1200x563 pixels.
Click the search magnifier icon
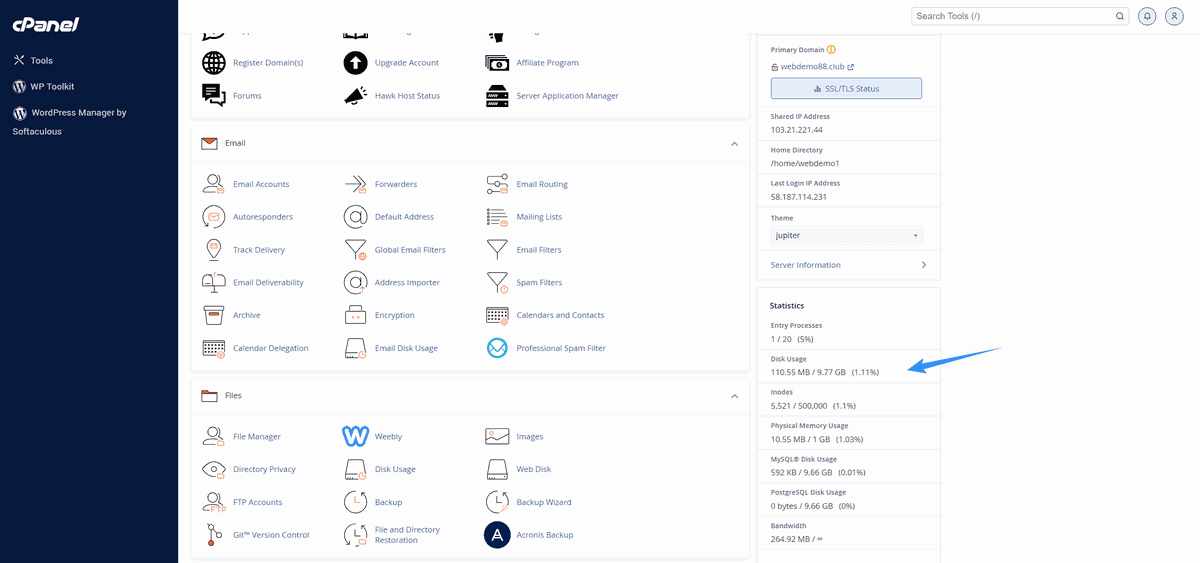pyautogui.click(x=1121, y=16)
